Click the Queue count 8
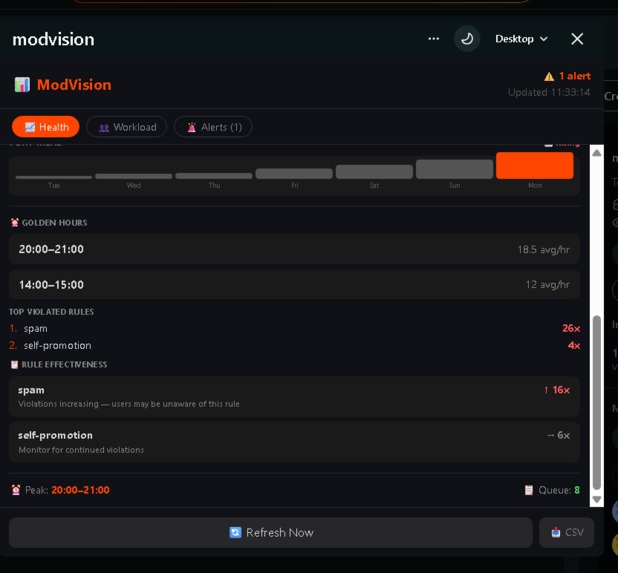Image resolution: width=618 pixels, height=573 pixels. point(577,490)
